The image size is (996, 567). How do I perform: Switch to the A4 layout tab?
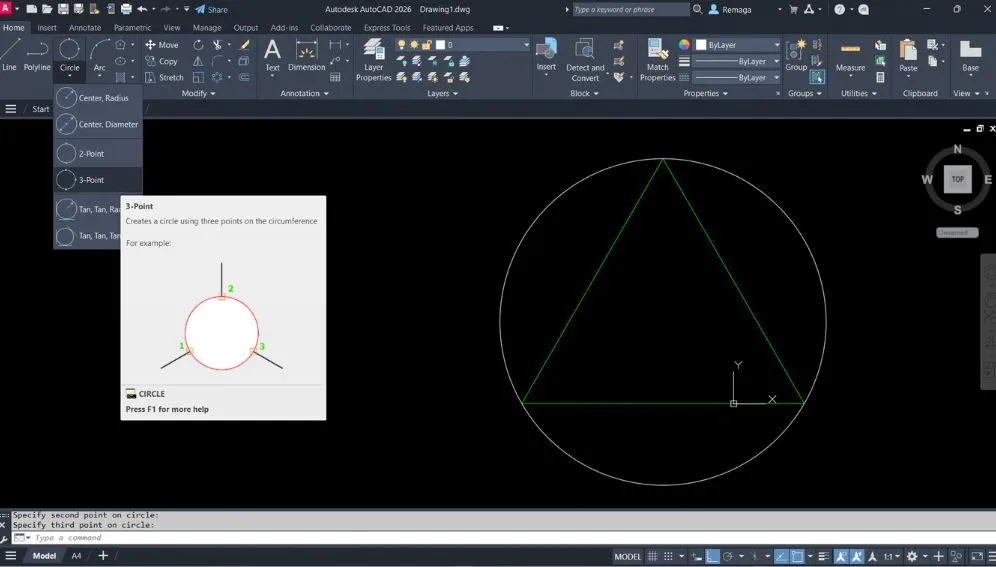76,556
